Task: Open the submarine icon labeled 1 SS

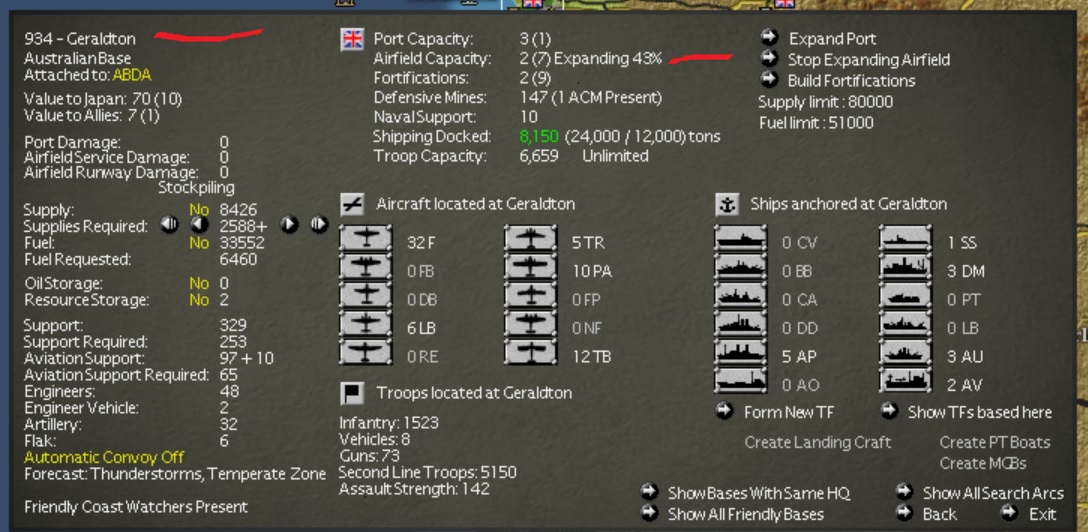Action: click(x=906, y=238)
